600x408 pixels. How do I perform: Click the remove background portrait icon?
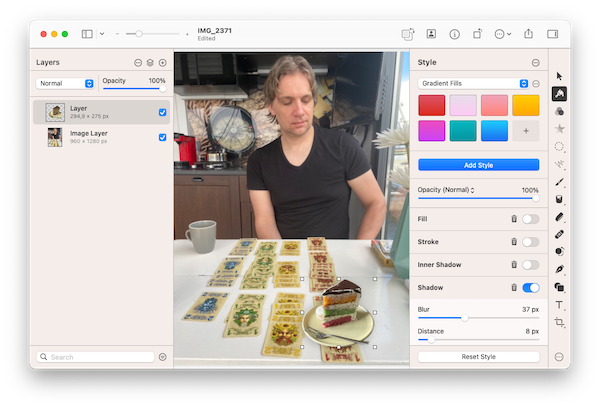(431, 34)
